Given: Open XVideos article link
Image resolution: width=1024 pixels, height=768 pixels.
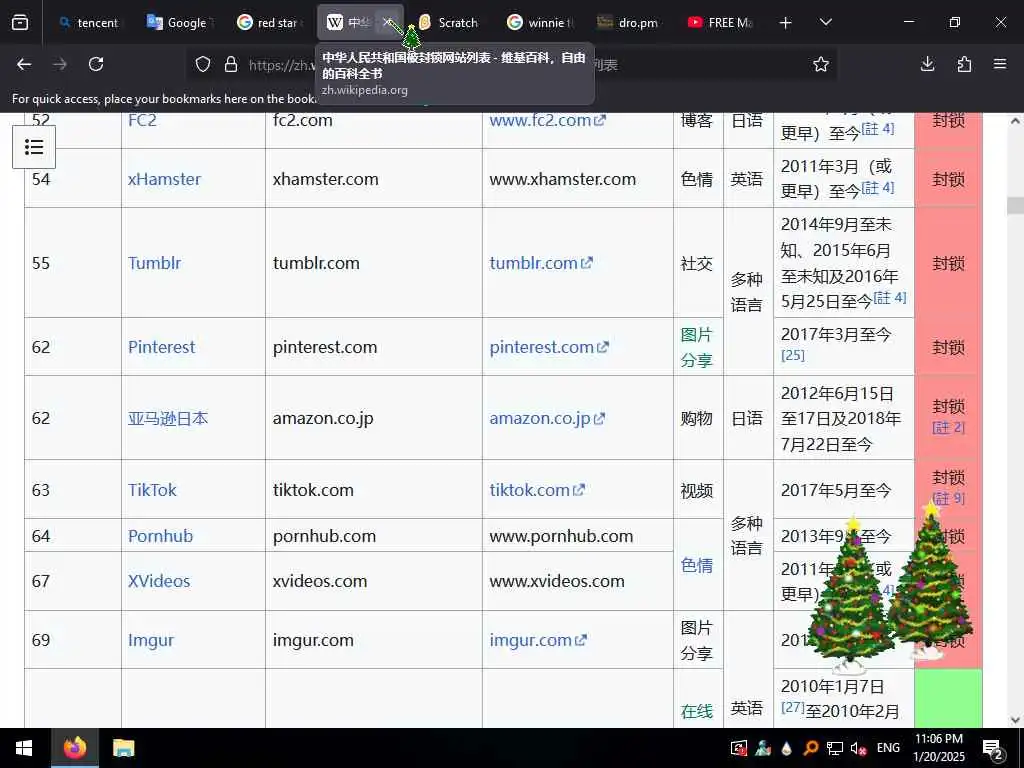Looking at the screenshot, I should [159, 581].
